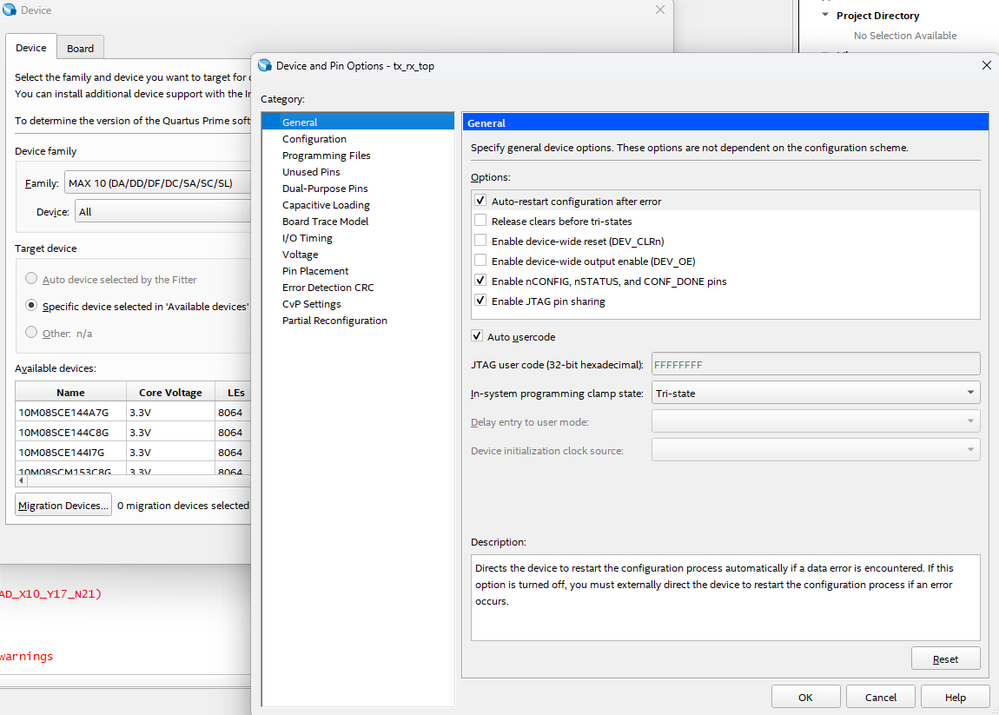This screenshot has width=999, height=715.
Task: Select Dual-Purpose Pins category
Action: 325,188
